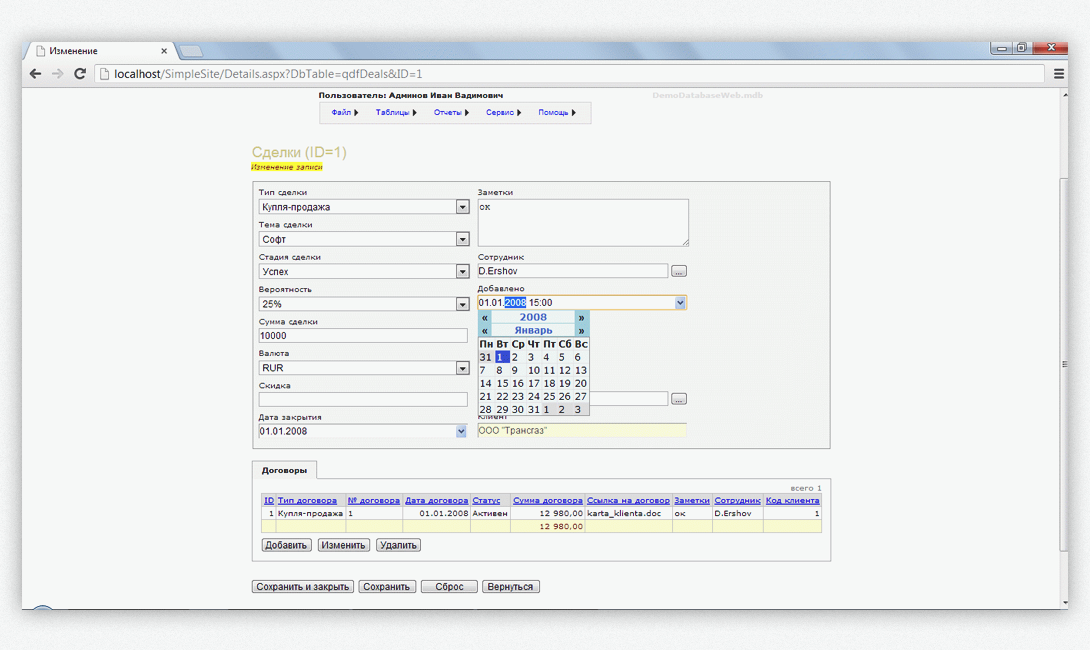Screen dimensions: 1090x650
Task: Click the Вернуться button
Action: click(510, 587)
